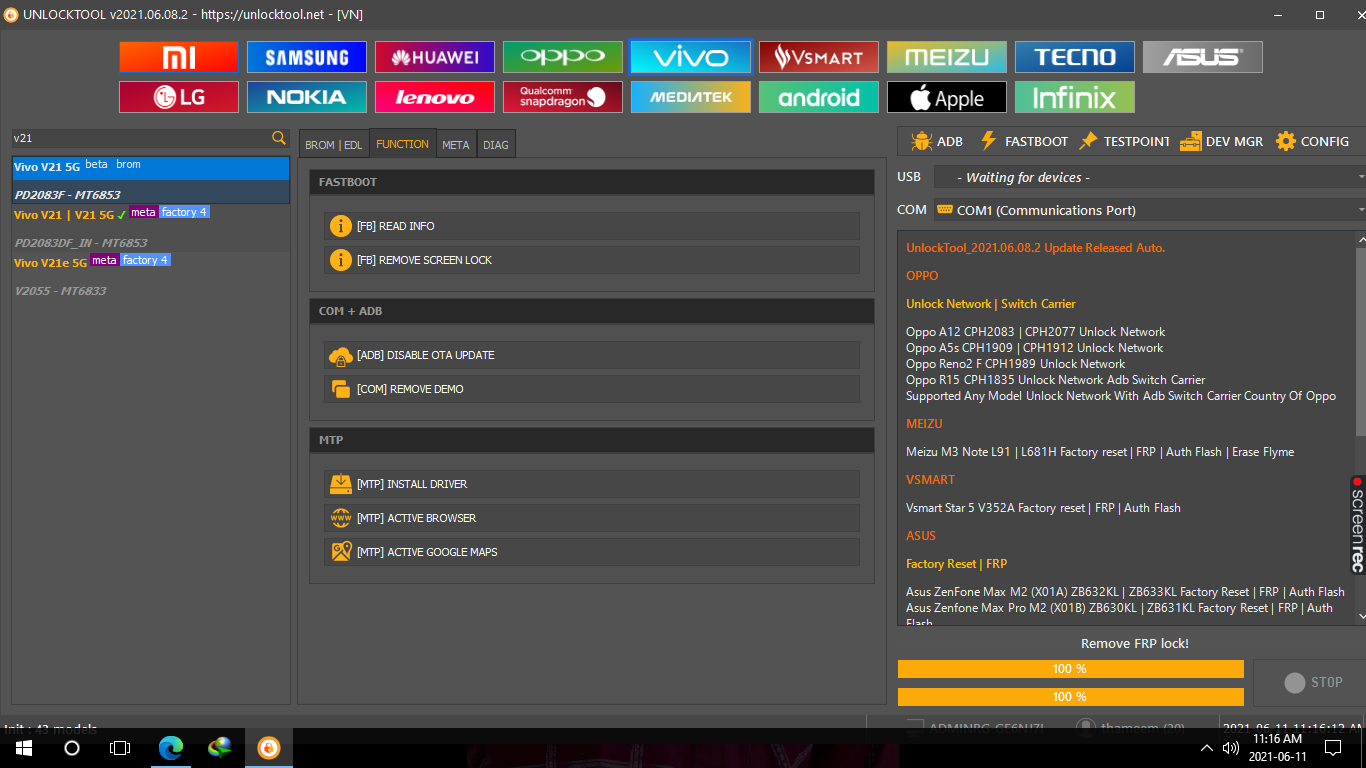Run [MTP] INSTALL DRIVER
The width and height of the screenshot is (1366, 768).
tap(592, 484)
